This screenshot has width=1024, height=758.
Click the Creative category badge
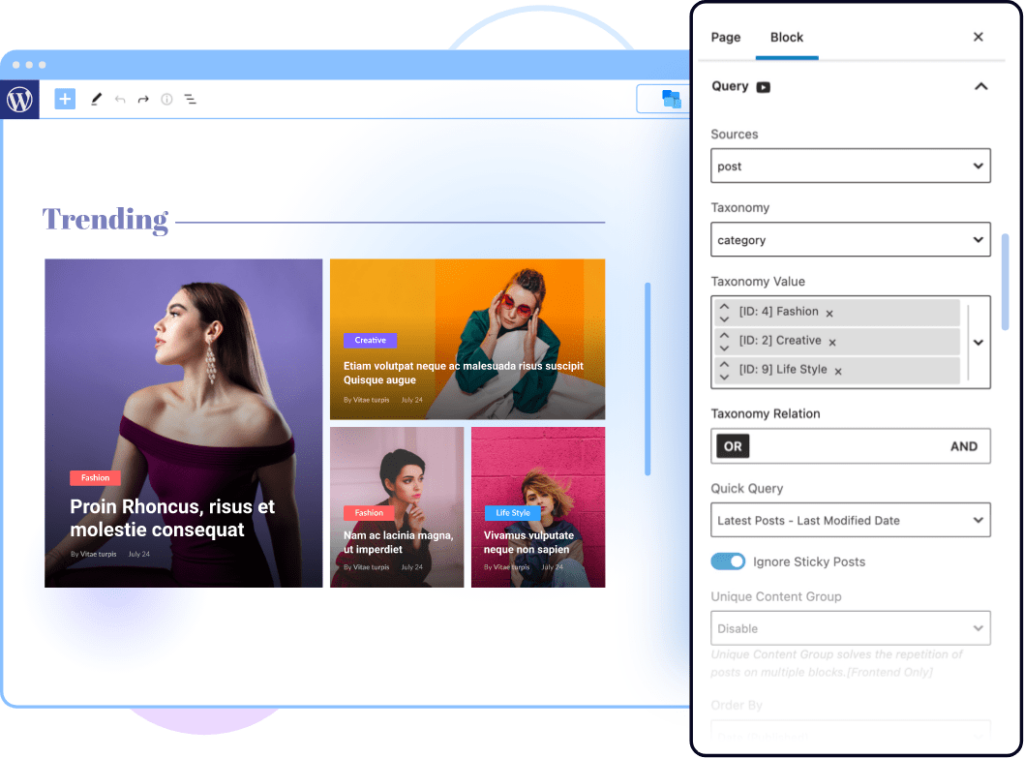(370, 340)
